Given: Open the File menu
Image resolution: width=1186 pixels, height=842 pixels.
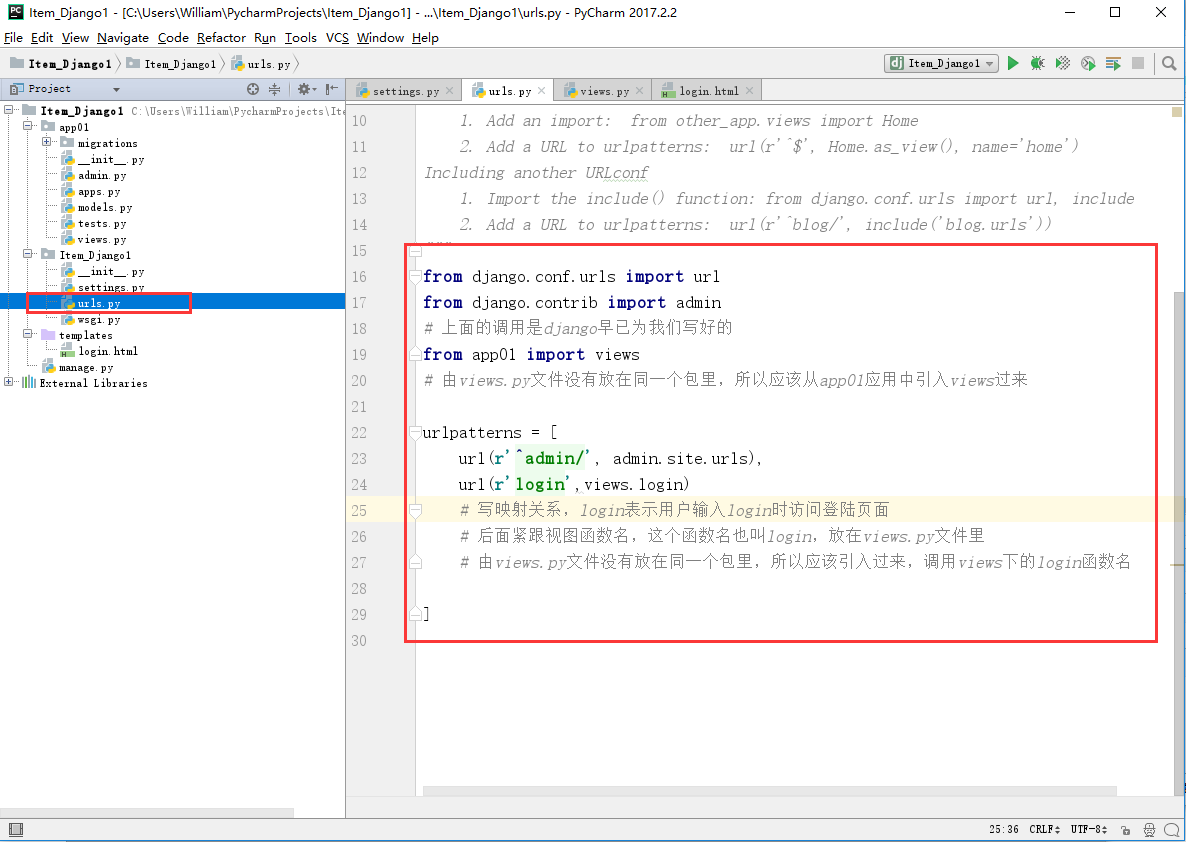Looking at the screenshot, I should click(x=13, y=38).
